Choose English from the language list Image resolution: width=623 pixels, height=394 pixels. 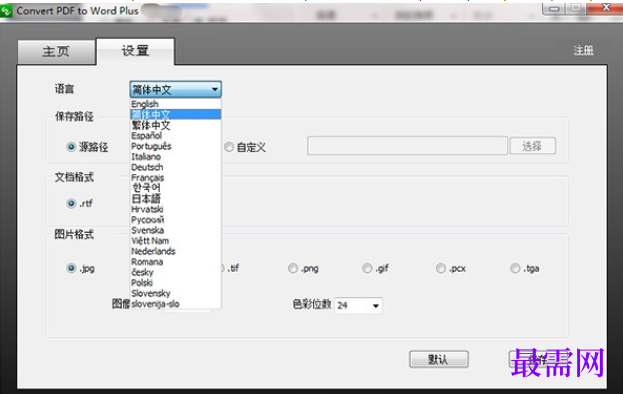176,104
